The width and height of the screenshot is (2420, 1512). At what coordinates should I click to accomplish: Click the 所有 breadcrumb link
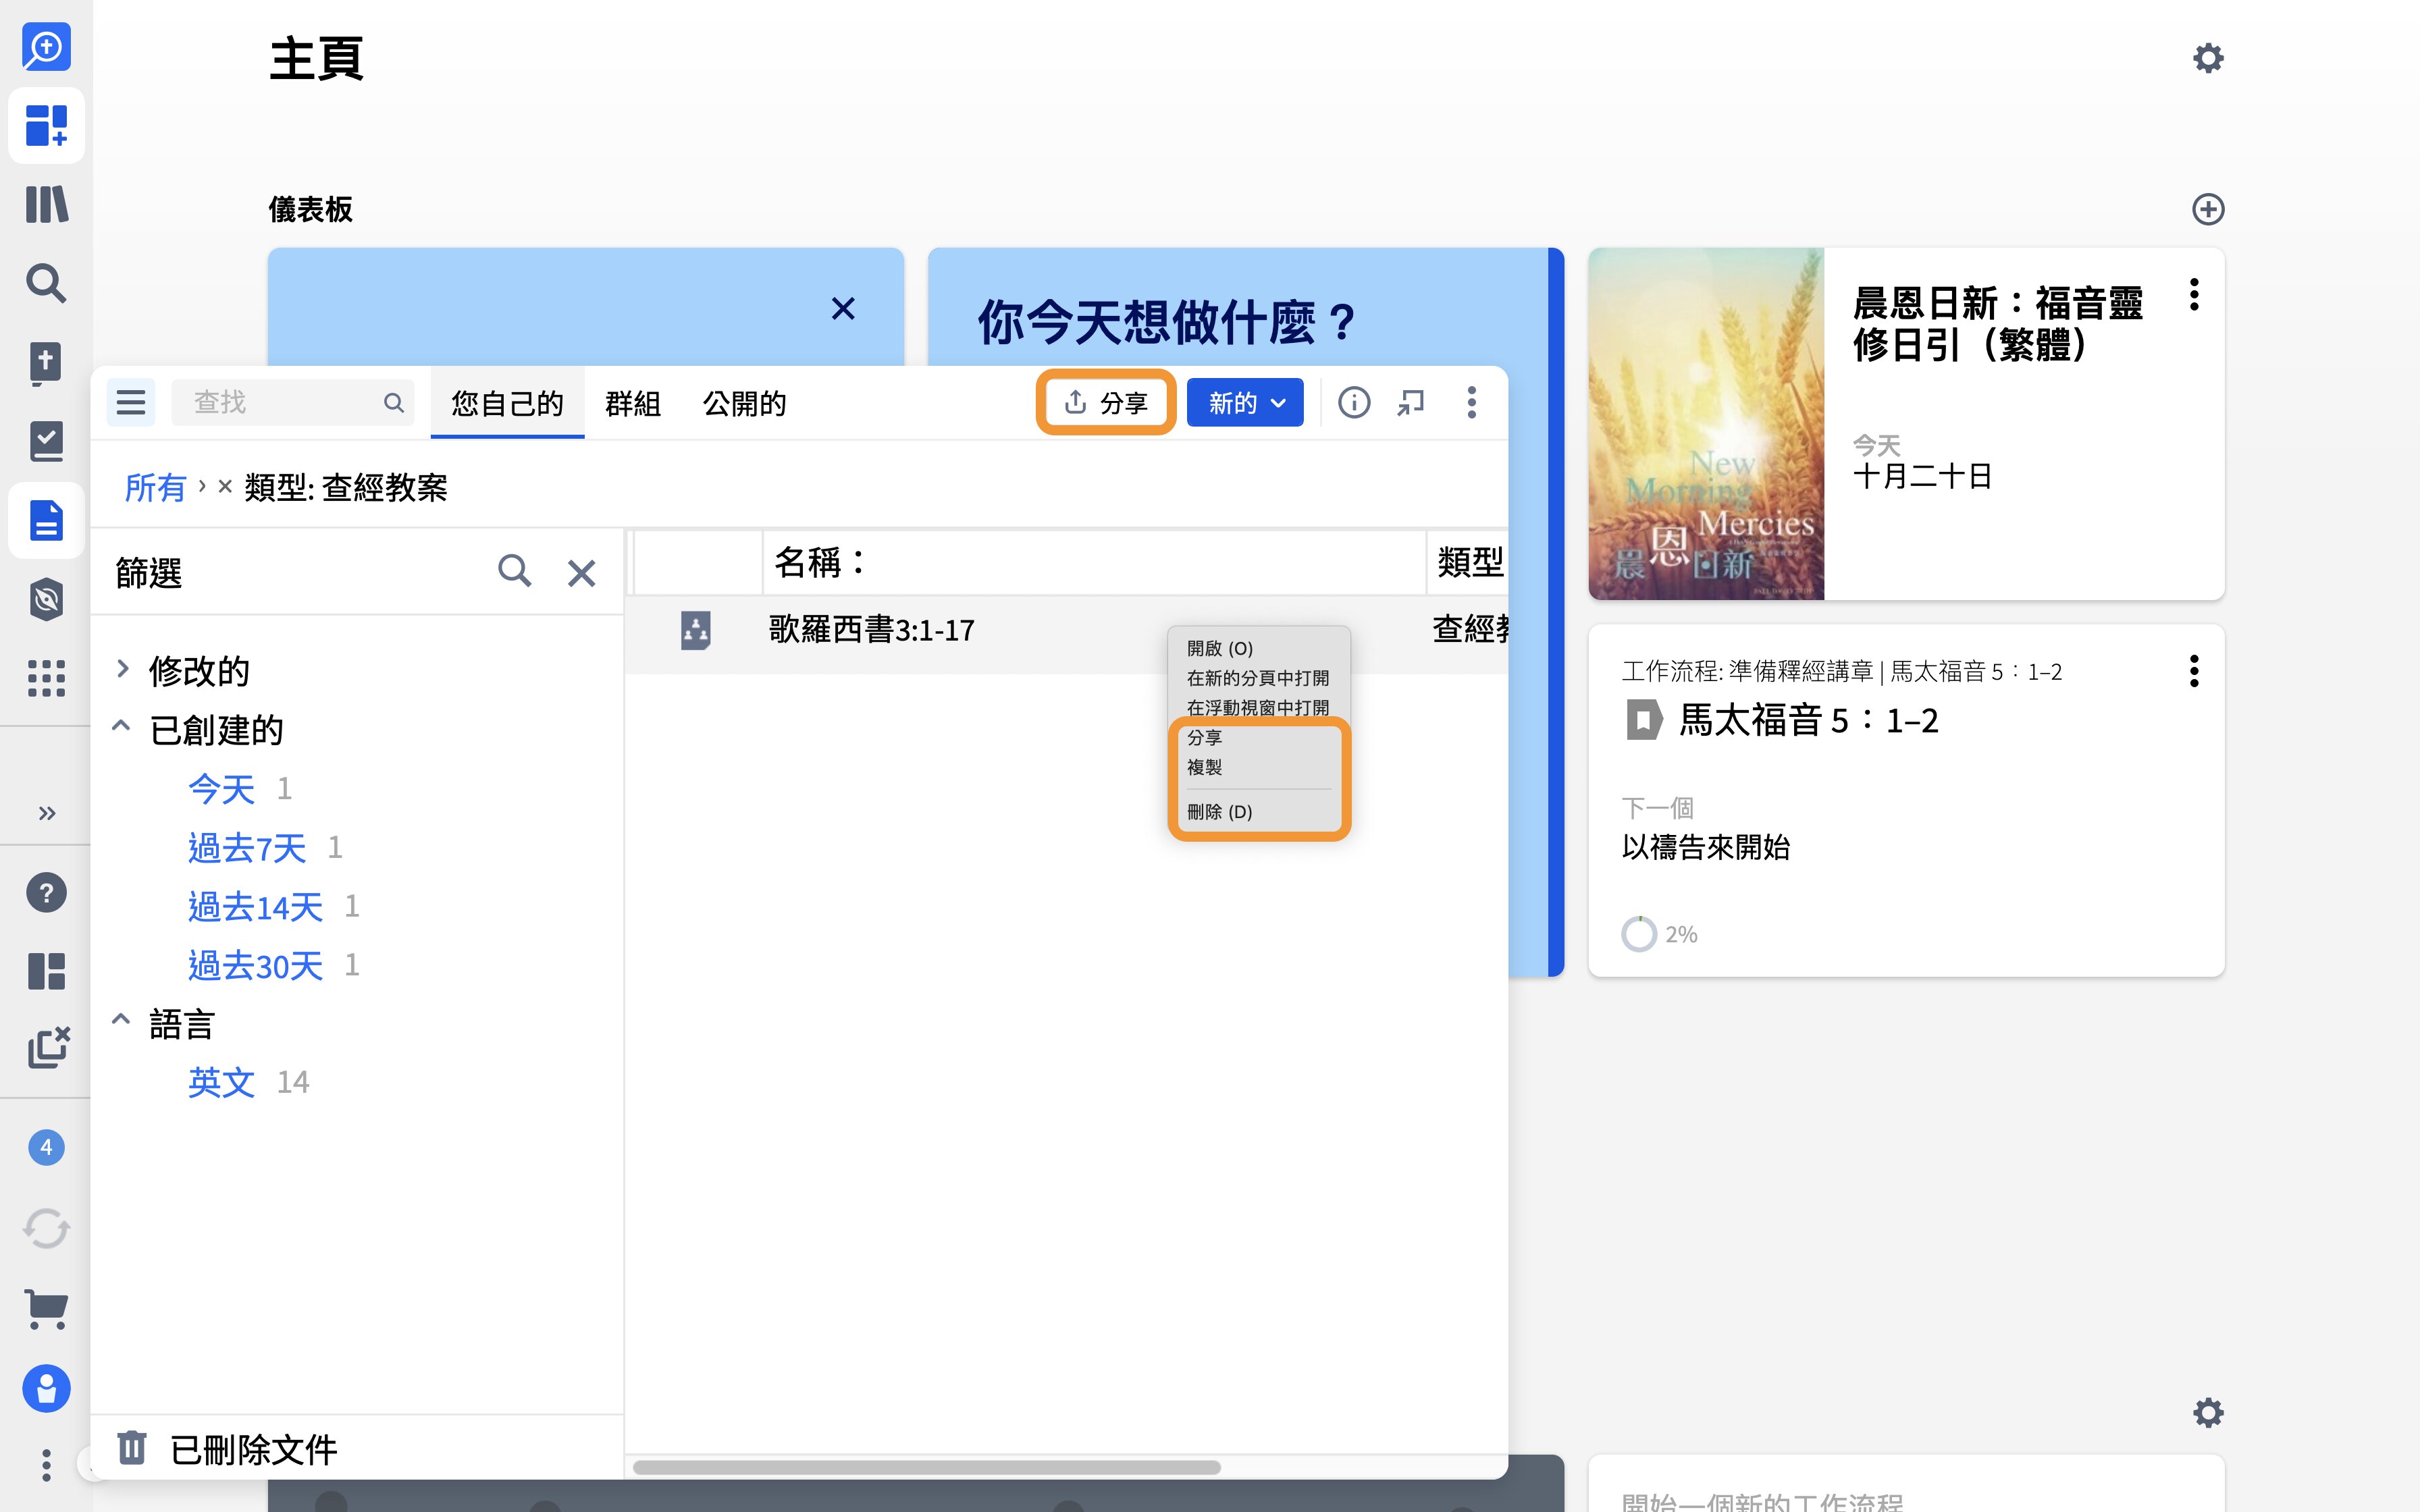155,487
